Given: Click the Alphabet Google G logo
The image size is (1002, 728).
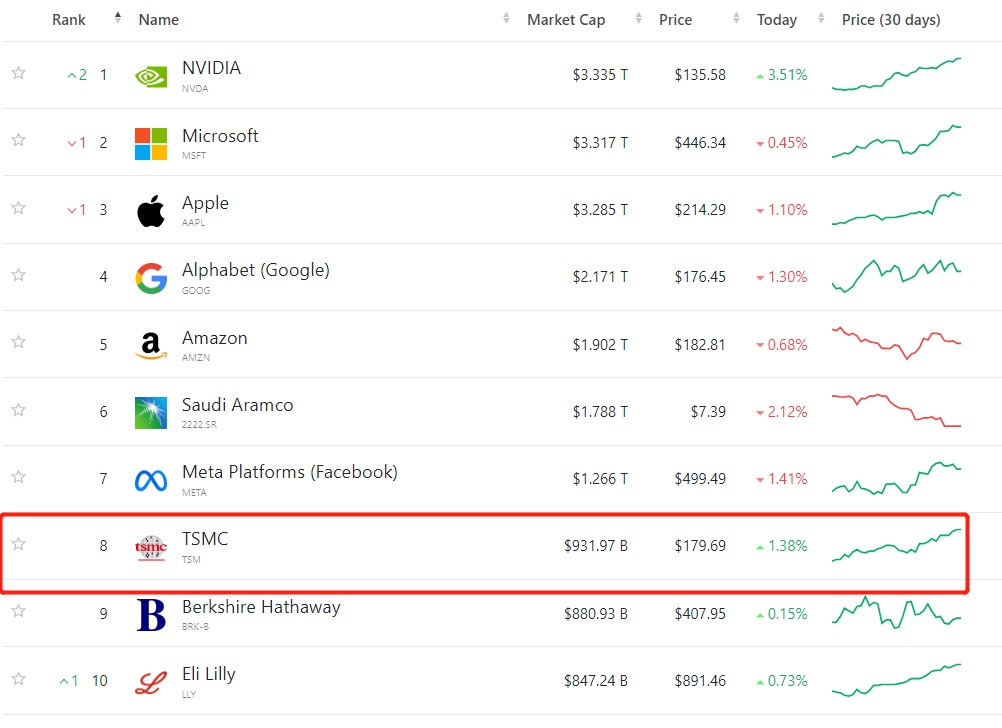Looking at the screenshot, I should click(151, 278).
